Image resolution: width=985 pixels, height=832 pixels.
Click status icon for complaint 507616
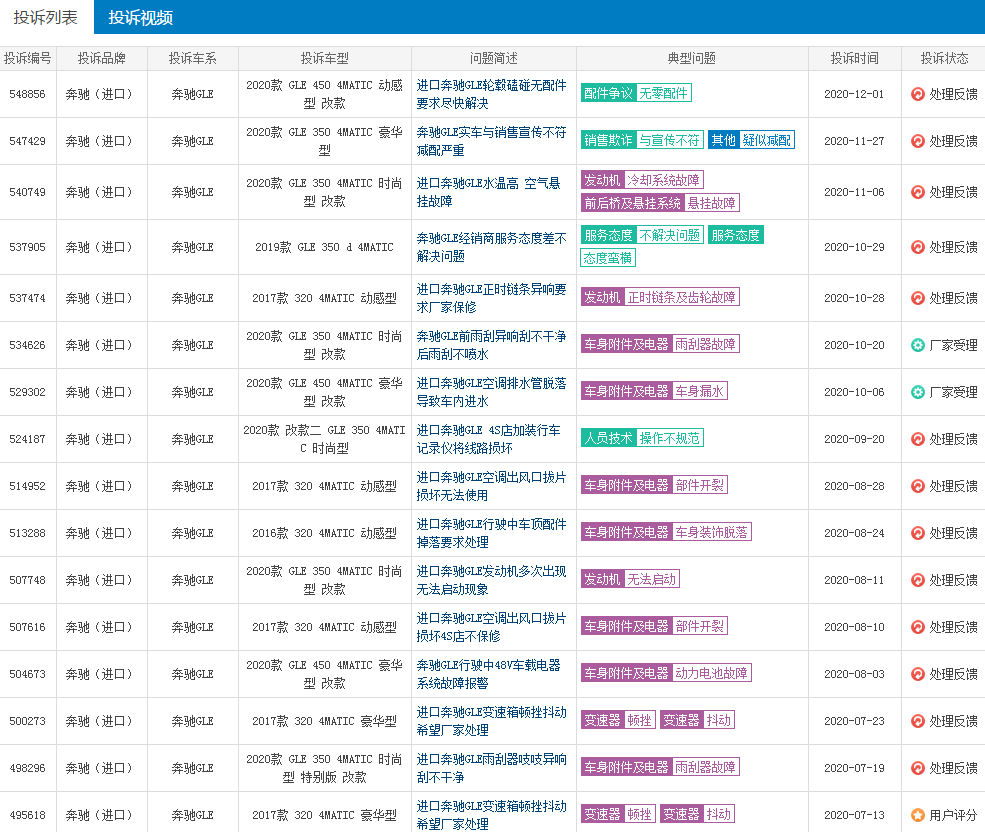click(x=918, y=627)
